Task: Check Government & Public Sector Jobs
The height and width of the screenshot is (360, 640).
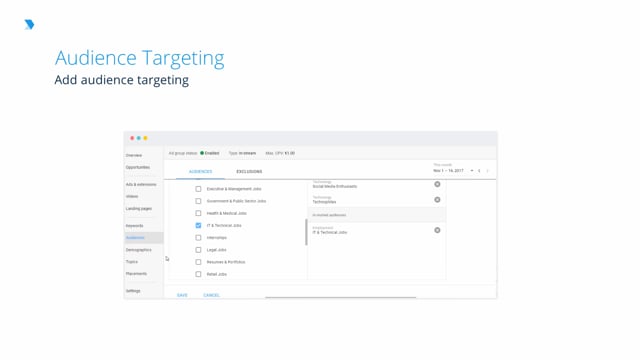Action: [198, 201]
